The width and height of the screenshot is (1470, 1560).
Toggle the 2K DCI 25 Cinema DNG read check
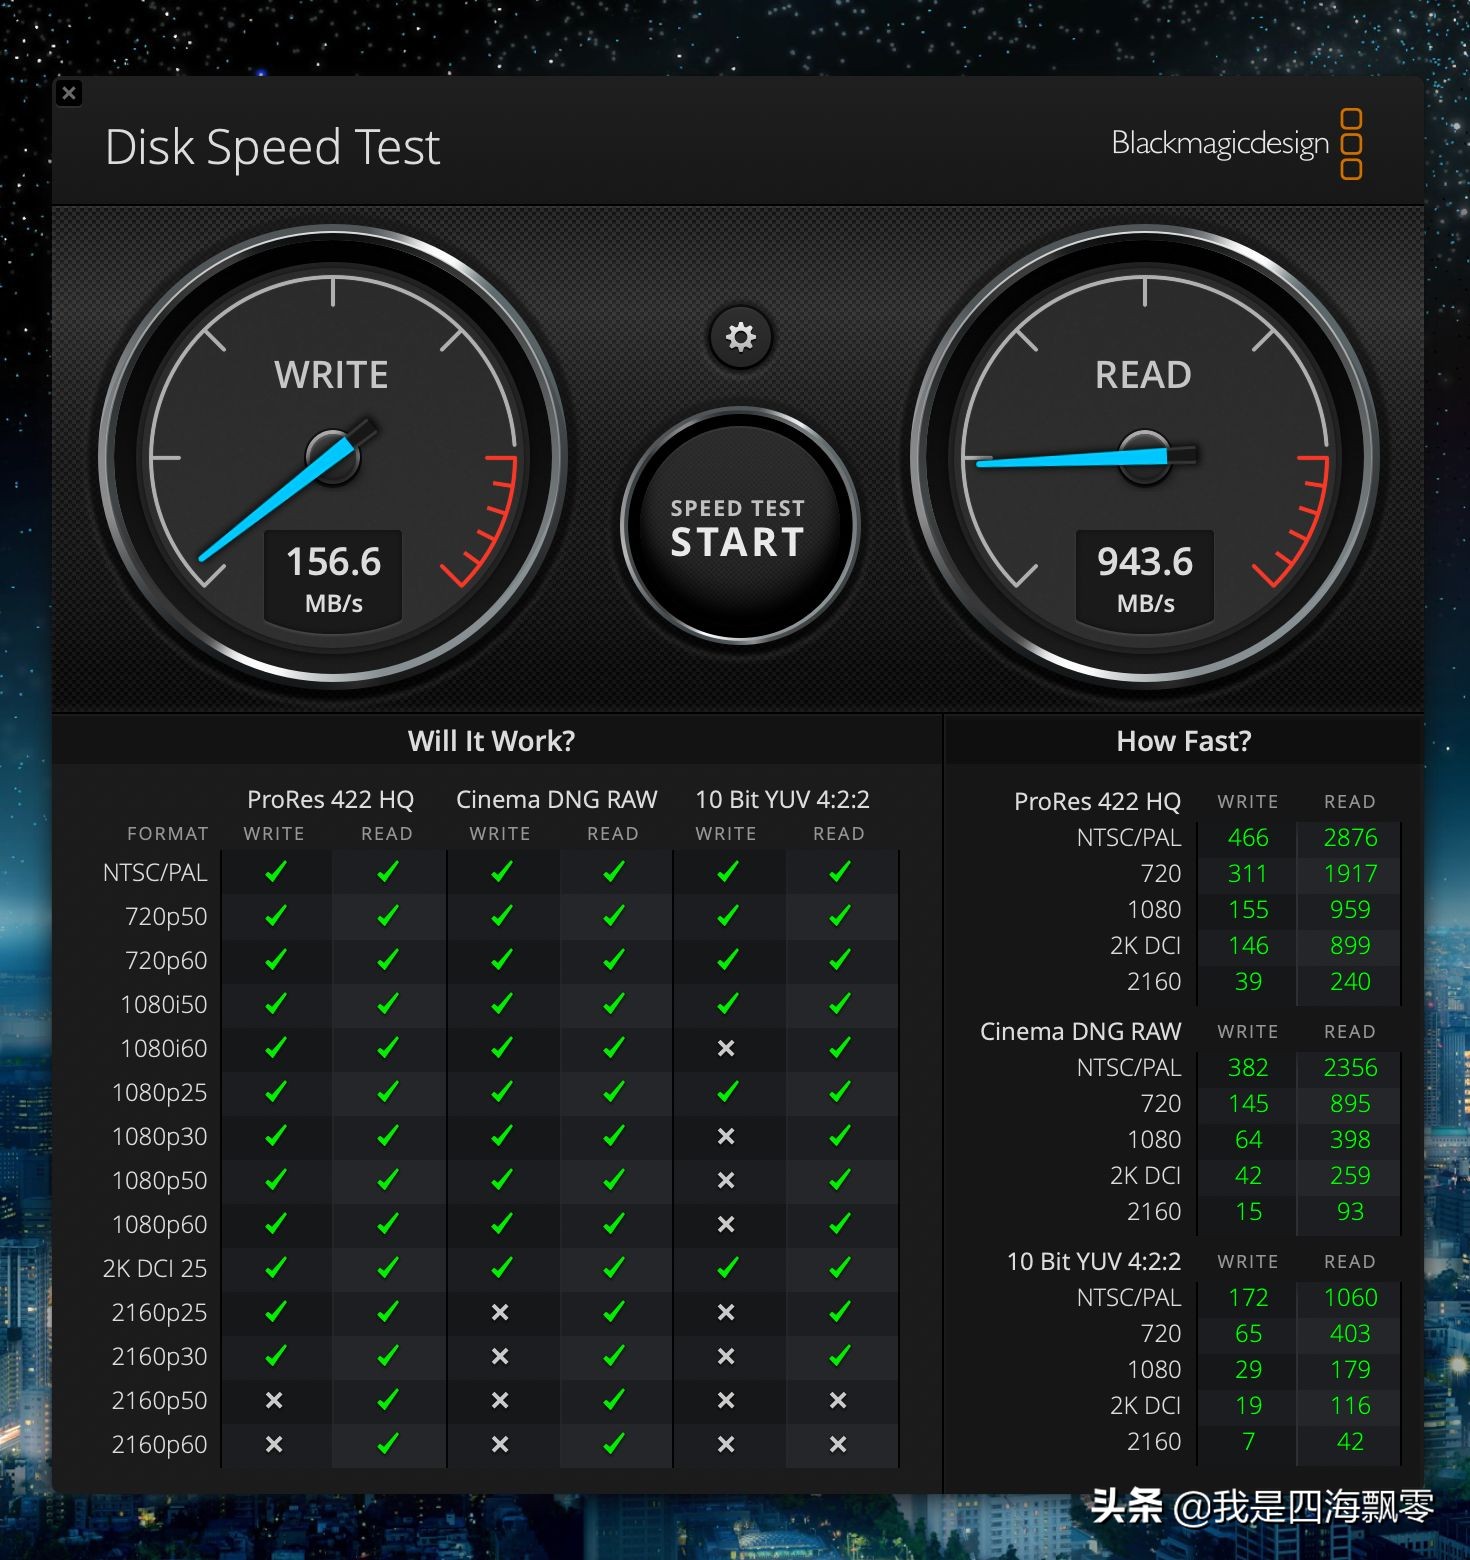(x=612, y=1268)
